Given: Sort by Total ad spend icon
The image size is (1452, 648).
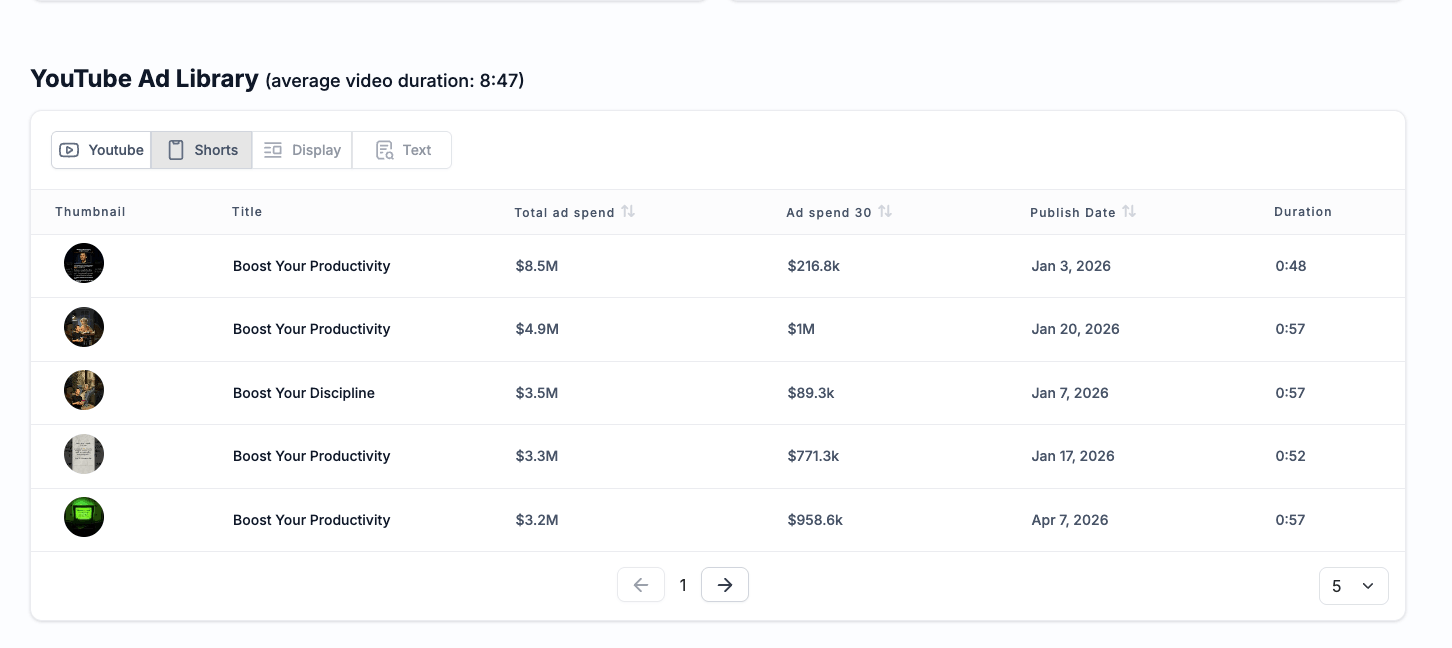Looking at the screenshot, I should tap(628, 212).
